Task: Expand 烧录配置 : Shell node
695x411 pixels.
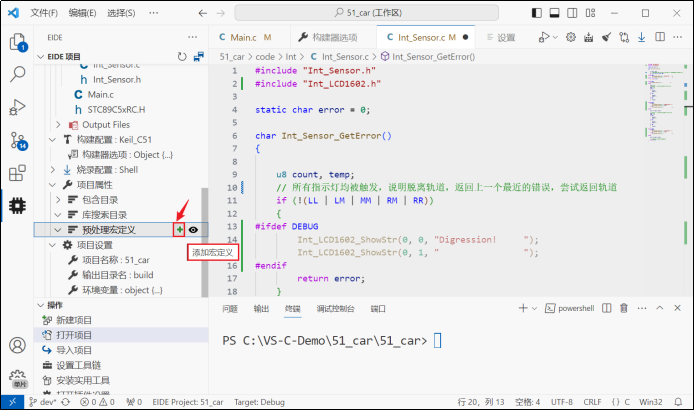Action: click(52, 170)
